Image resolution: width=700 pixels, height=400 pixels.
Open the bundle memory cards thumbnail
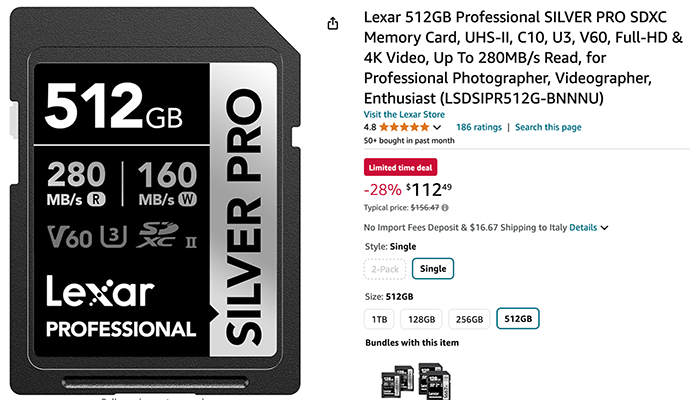(416, 381)
